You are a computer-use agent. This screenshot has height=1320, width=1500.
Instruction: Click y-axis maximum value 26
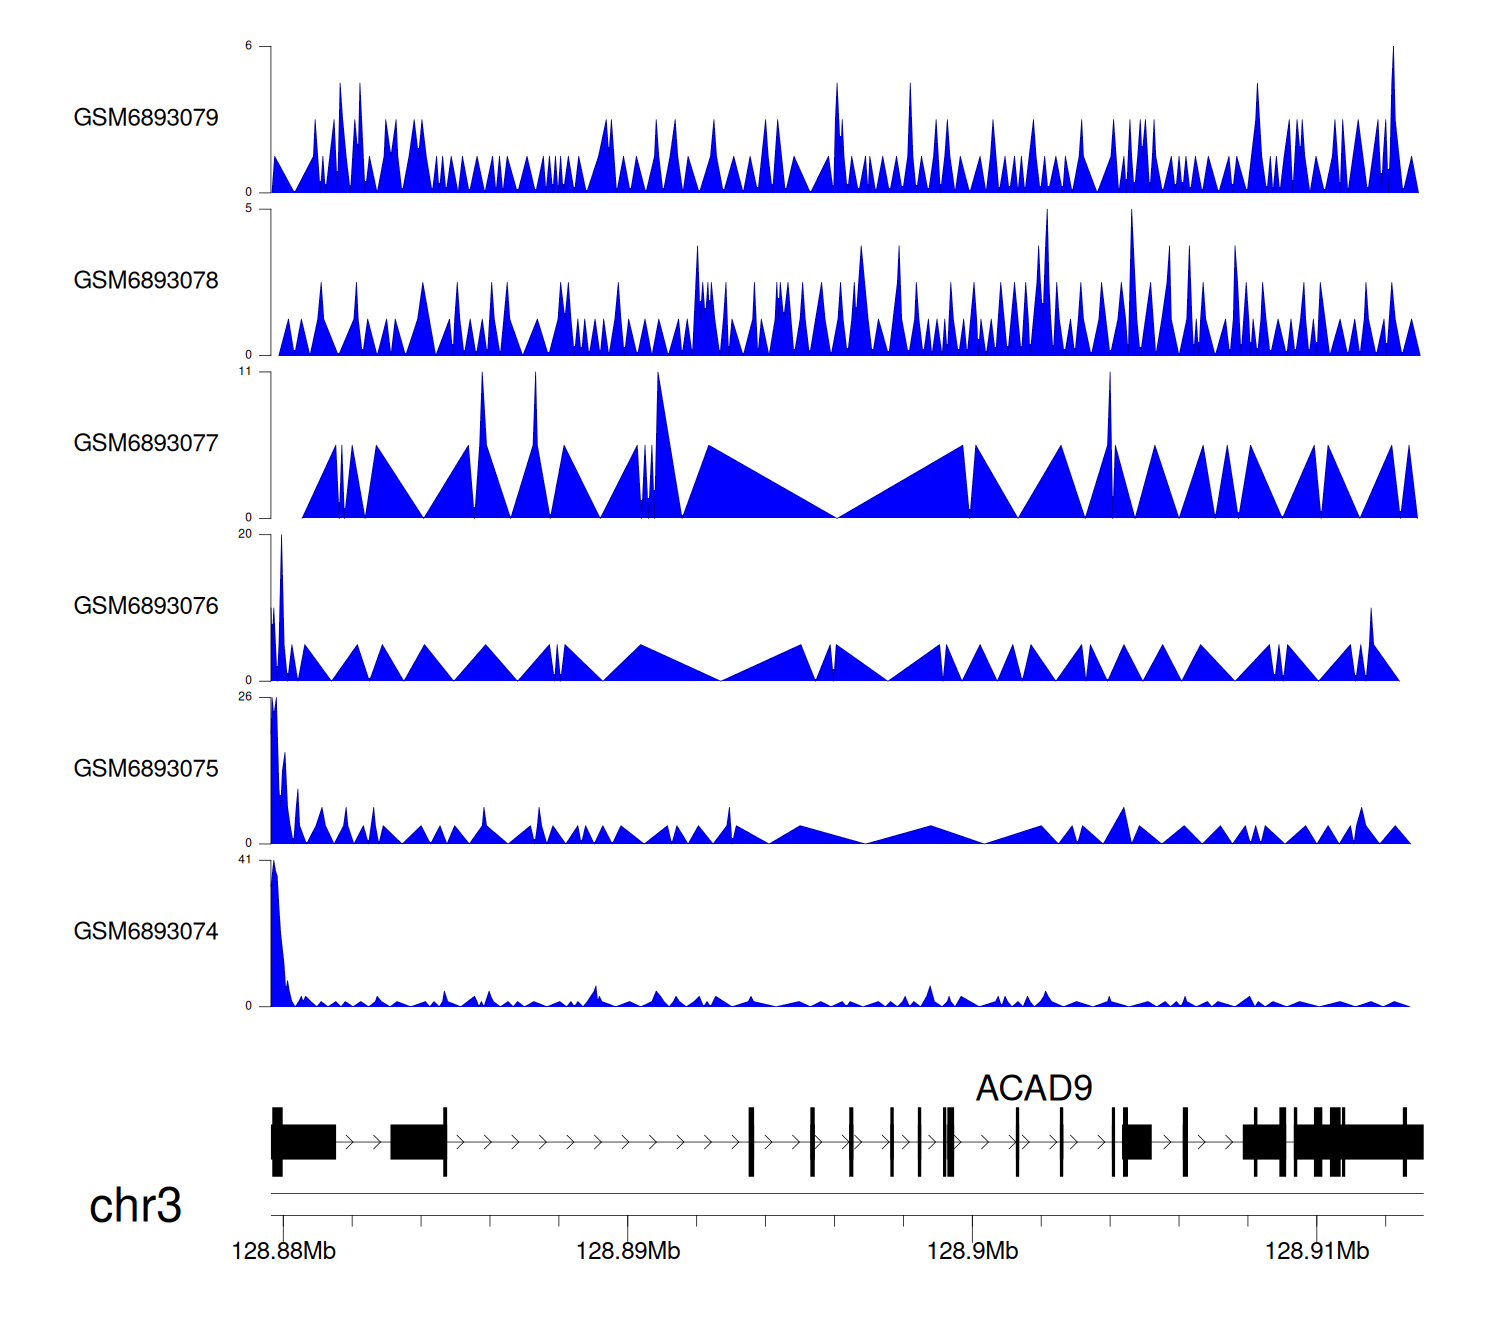245,697
